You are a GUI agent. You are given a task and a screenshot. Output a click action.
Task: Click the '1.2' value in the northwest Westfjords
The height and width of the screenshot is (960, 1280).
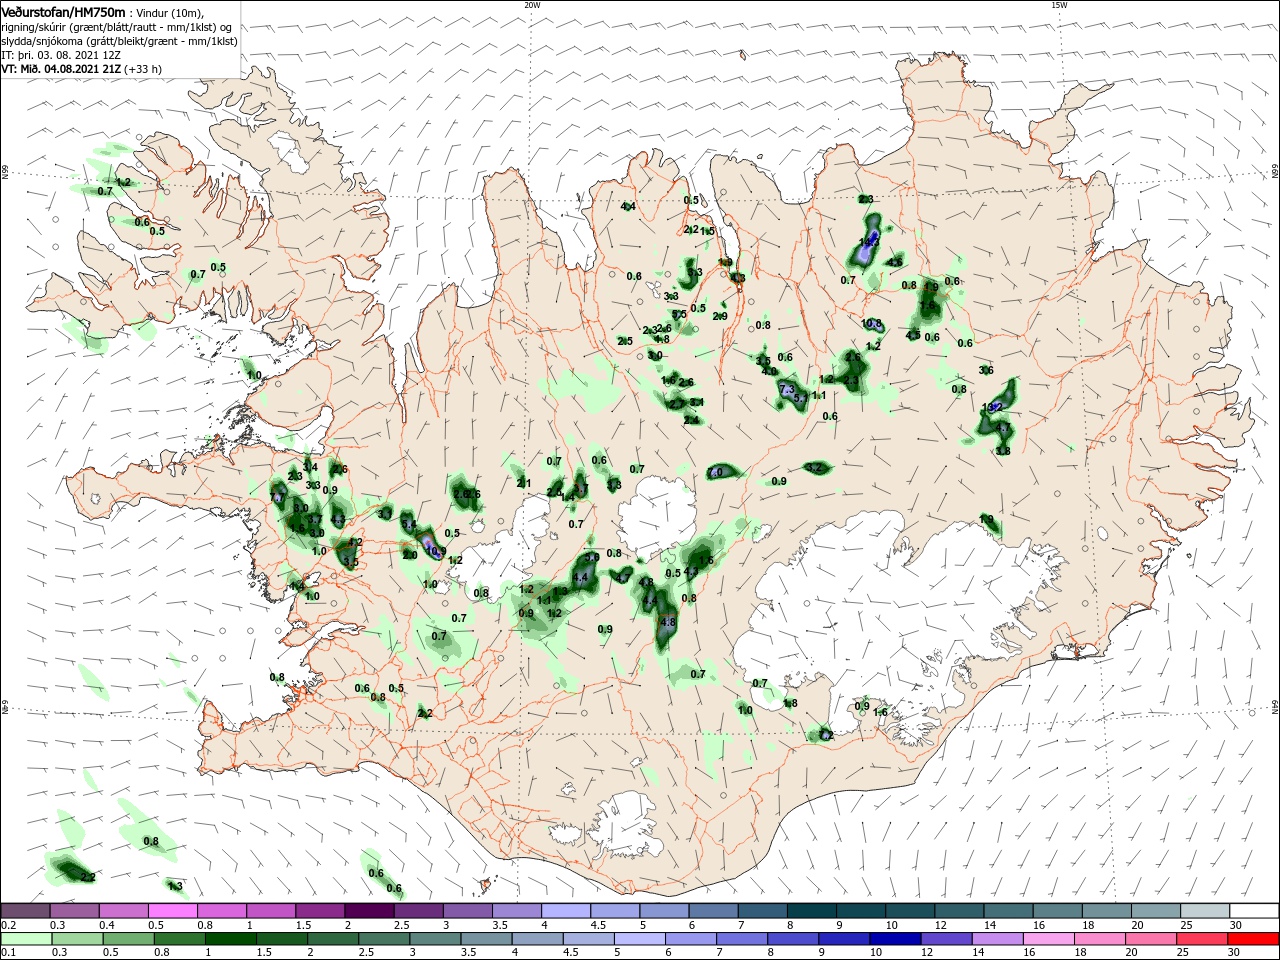click(124, 182)
